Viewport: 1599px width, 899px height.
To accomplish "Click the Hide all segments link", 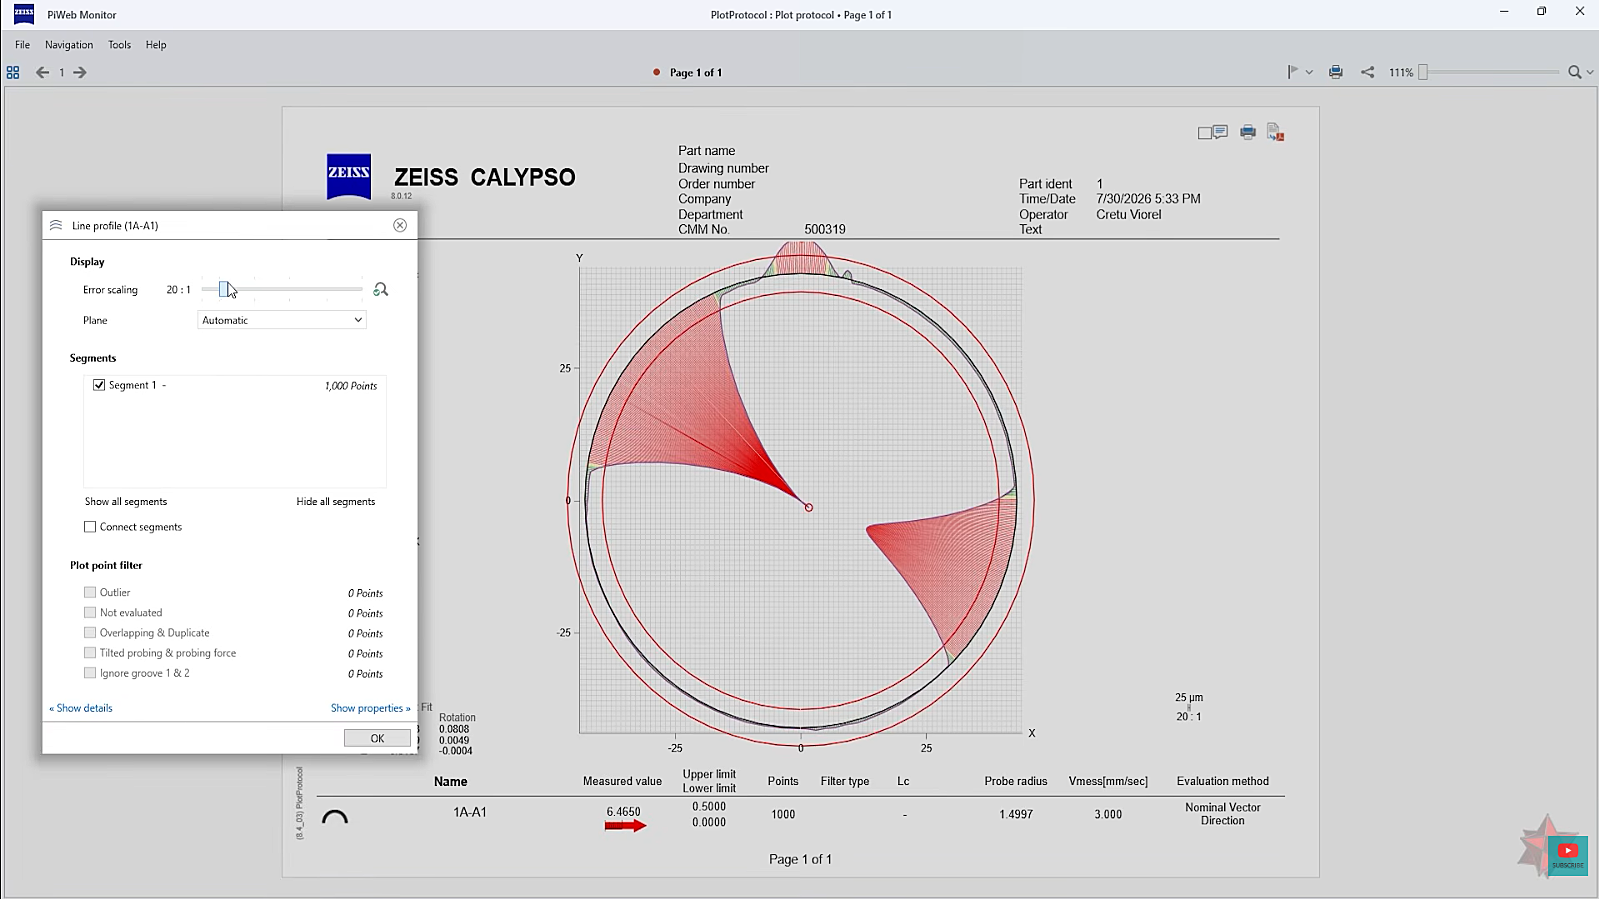I will [336, 502].
